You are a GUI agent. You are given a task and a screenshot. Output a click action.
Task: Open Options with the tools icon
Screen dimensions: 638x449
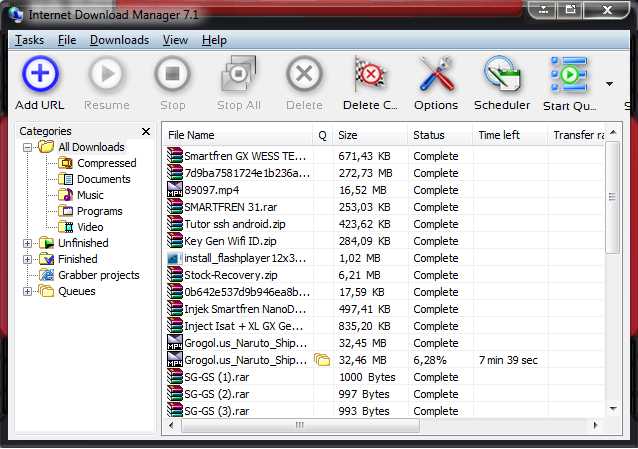437,74
